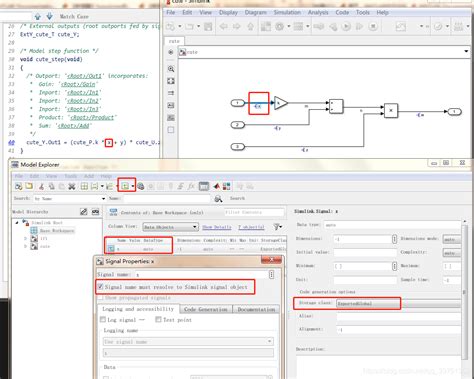Toggle Show propagated signals checkbox
This screenshot has height=379, width=474.
[100, 298]
